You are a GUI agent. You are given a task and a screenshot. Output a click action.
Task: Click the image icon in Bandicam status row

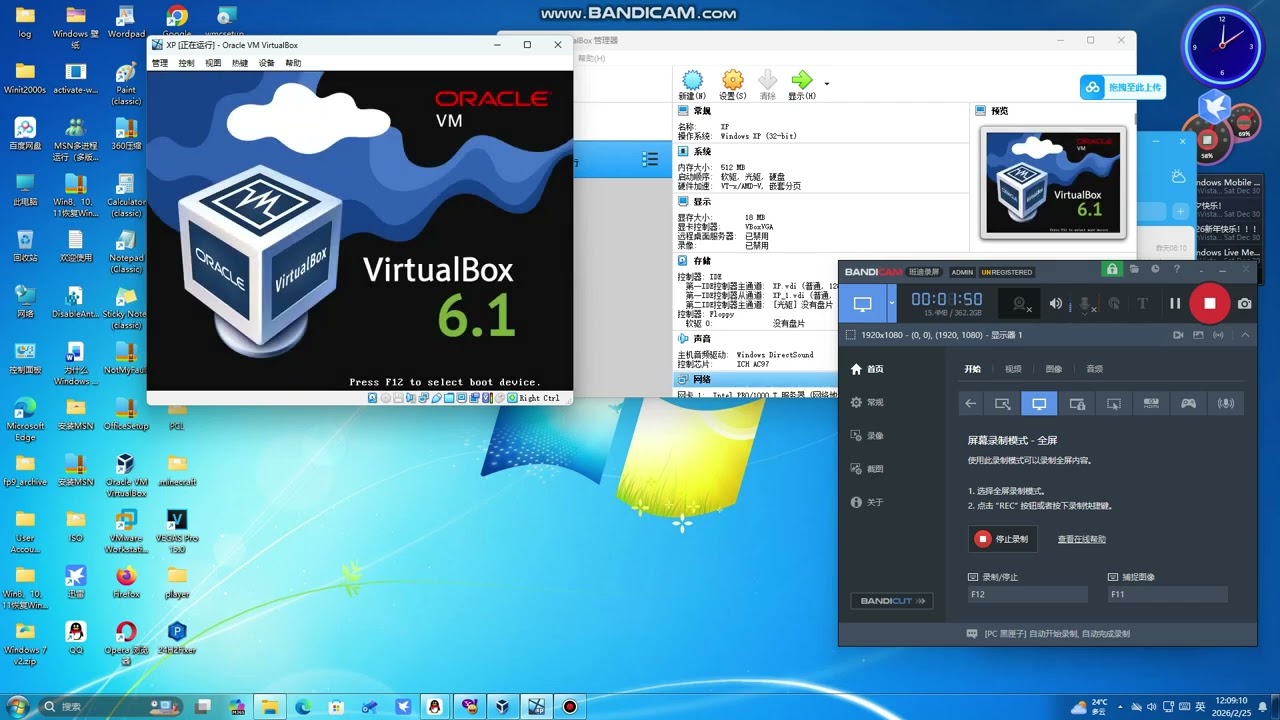click(x=1199, y=335)
